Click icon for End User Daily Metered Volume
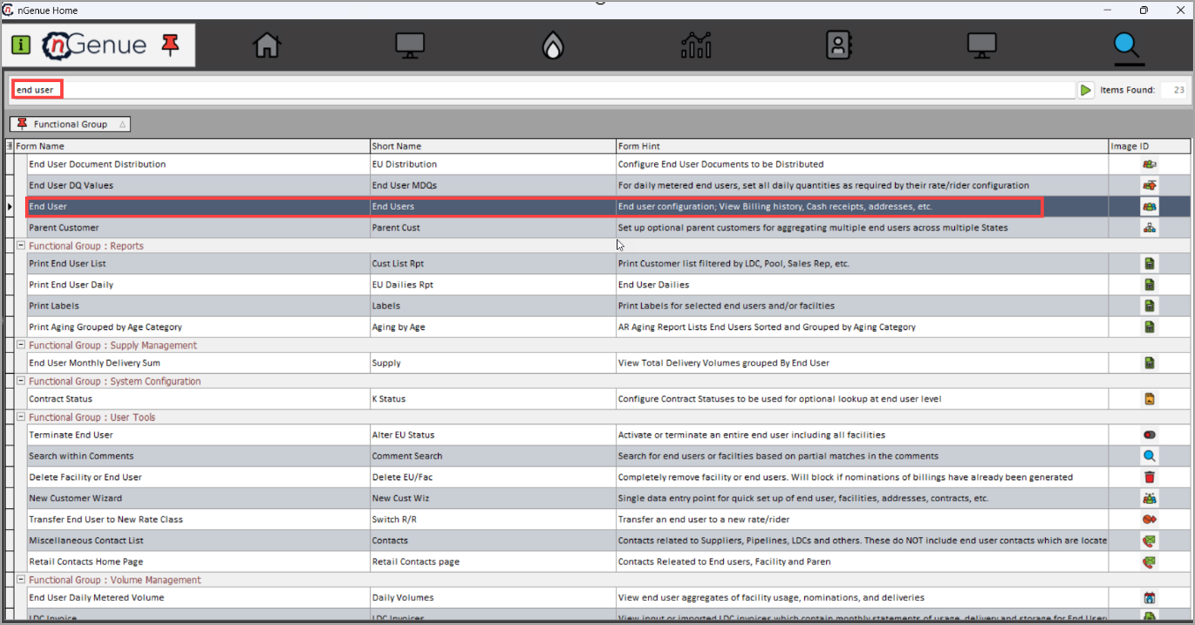 [1149, 598]
